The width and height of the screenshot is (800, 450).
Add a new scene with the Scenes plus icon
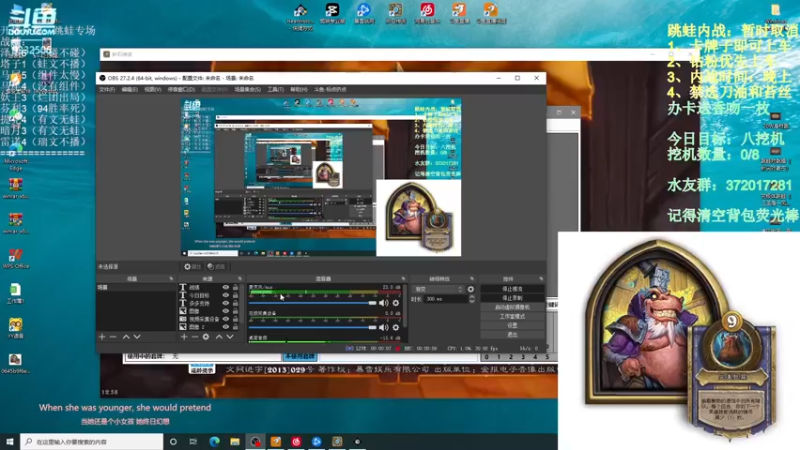102,337
